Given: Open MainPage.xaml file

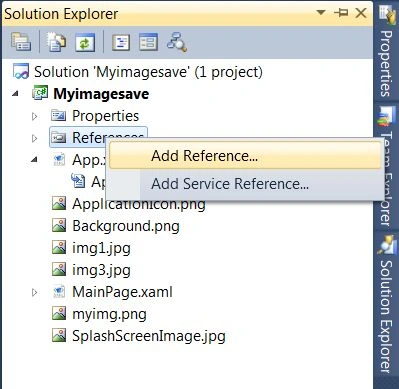Looking at the screenshot, I should pyautogui.click(x=122, y=292).
